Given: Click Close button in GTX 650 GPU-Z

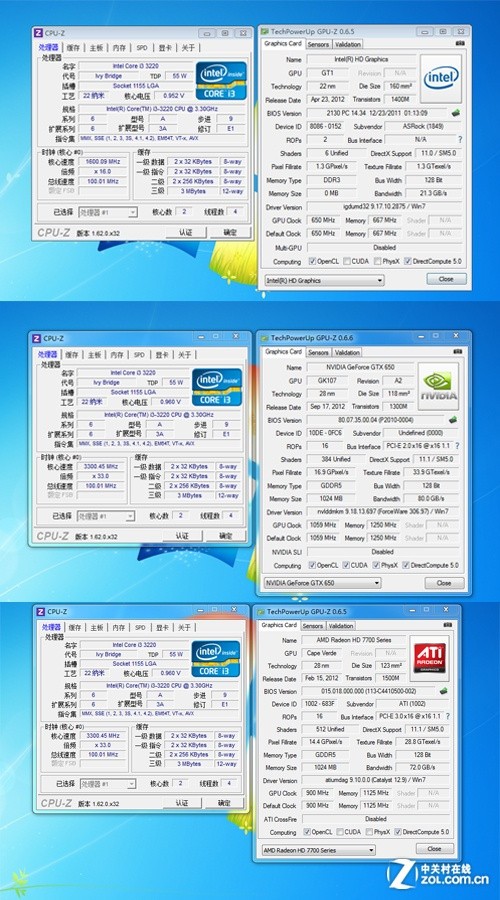Looking at the screenshot, I should (x=444, y=583).
